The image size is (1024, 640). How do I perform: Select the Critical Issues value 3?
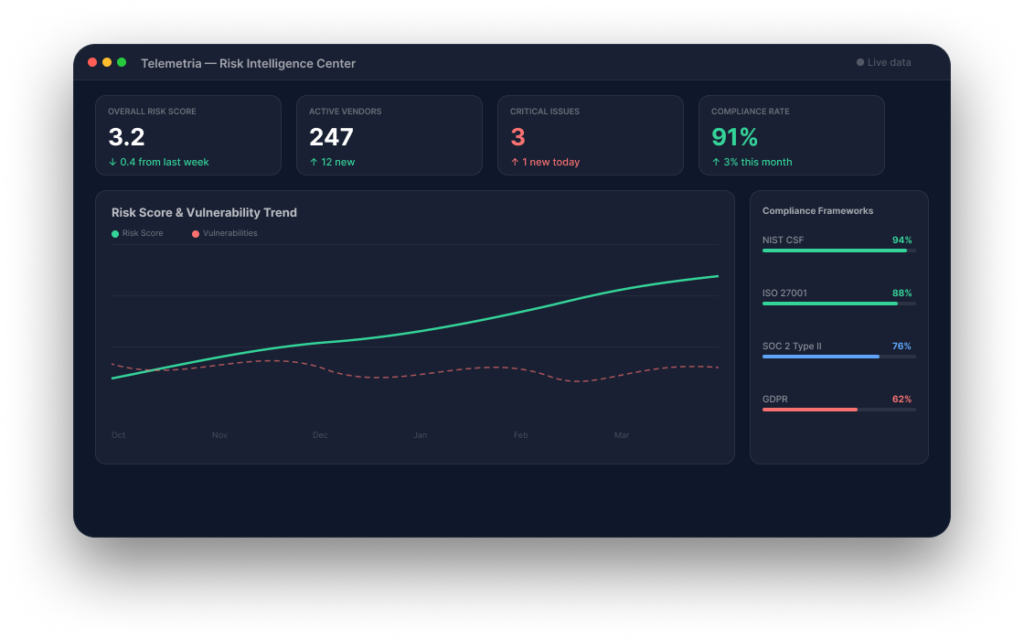[x=518, y=138]
